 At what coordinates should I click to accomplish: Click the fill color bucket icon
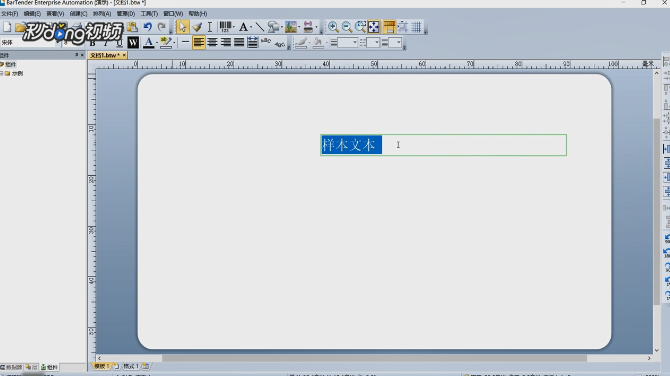tap(318, 42)
